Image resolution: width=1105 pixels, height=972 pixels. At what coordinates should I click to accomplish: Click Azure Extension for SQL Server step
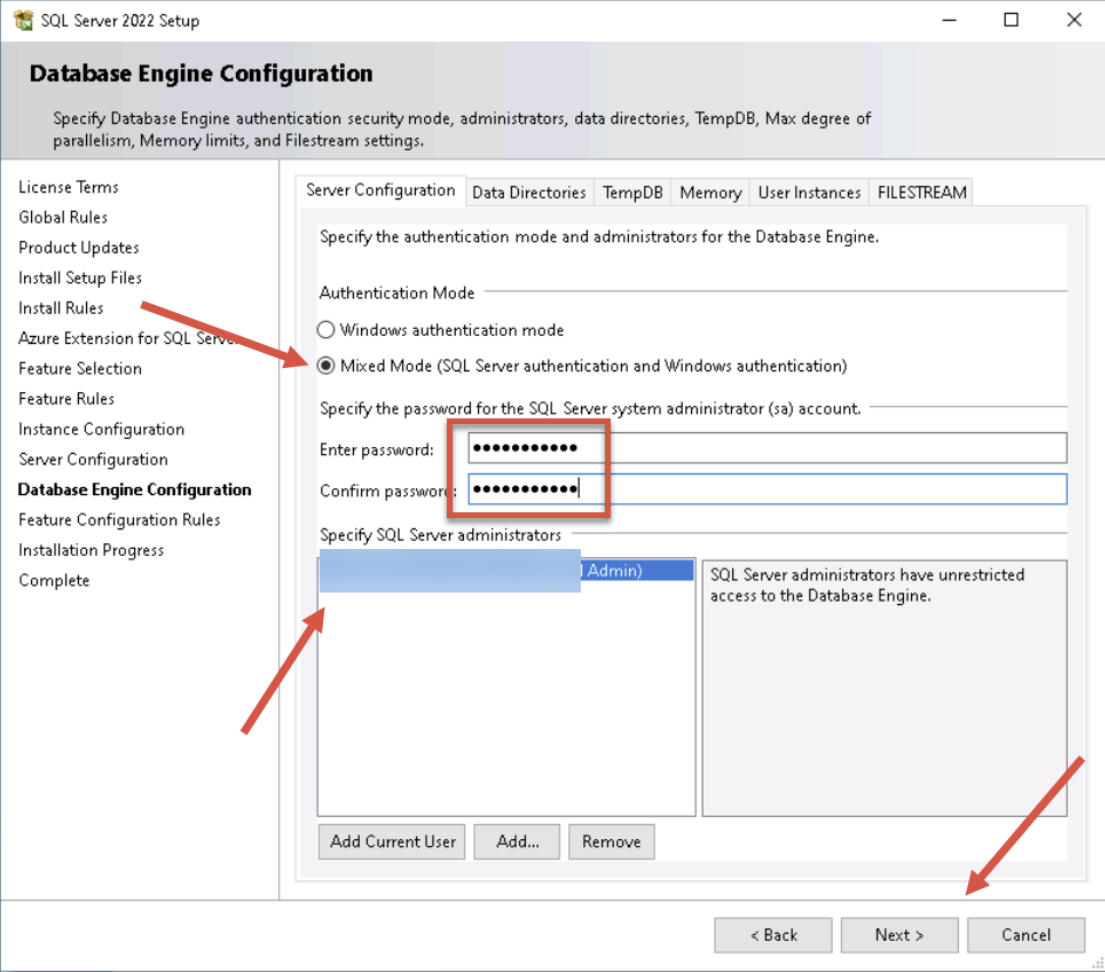[128, 338]
